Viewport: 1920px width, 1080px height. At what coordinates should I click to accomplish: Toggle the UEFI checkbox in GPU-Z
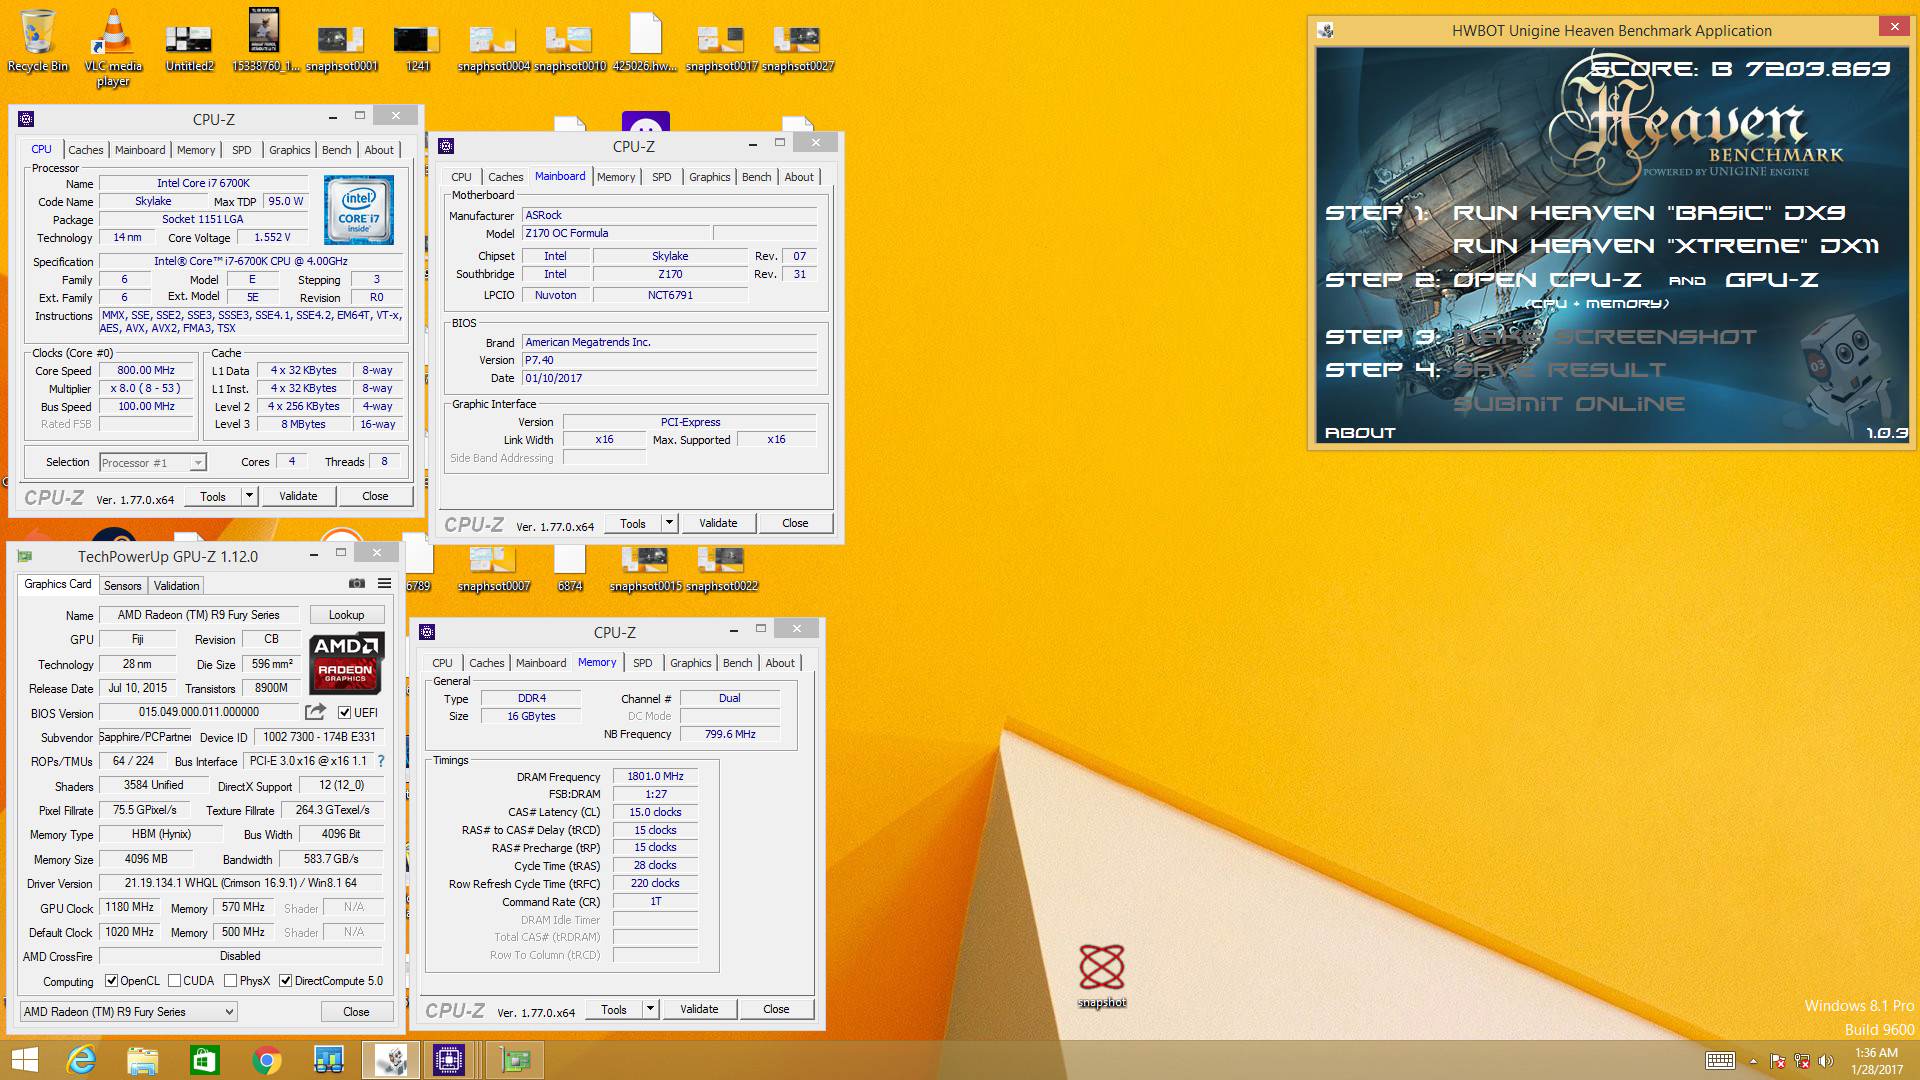coord(344,712)
